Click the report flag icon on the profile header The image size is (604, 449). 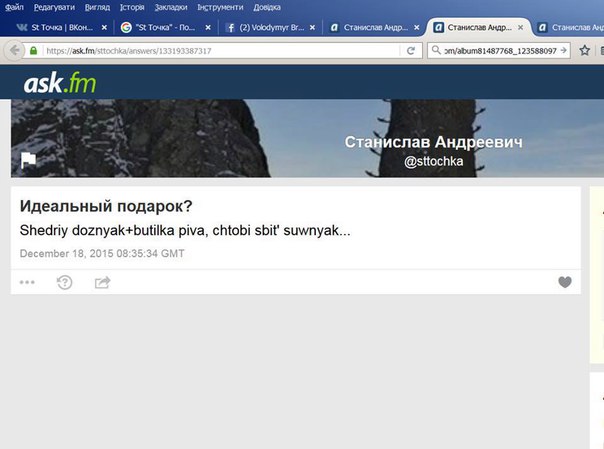tap(28, 160)
